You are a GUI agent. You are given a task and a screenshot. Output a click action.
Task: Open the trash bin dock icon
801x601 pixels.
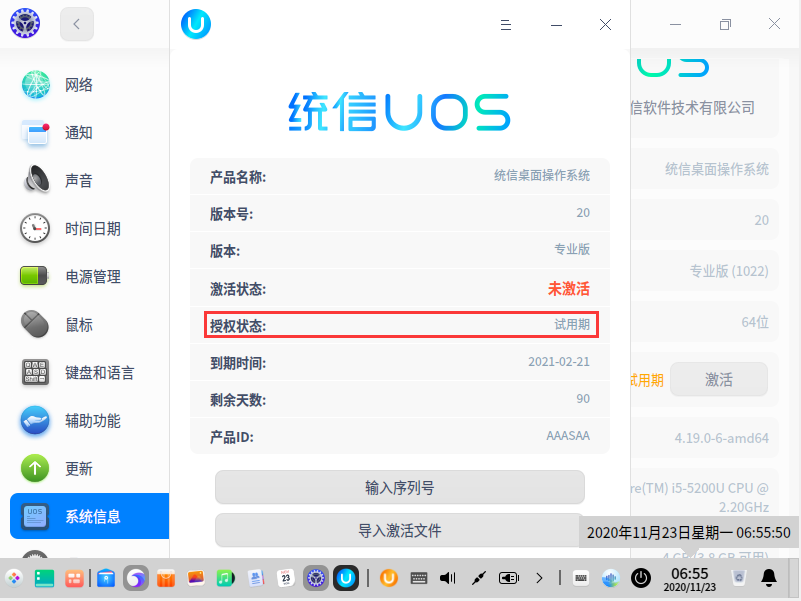coord(739,578)
